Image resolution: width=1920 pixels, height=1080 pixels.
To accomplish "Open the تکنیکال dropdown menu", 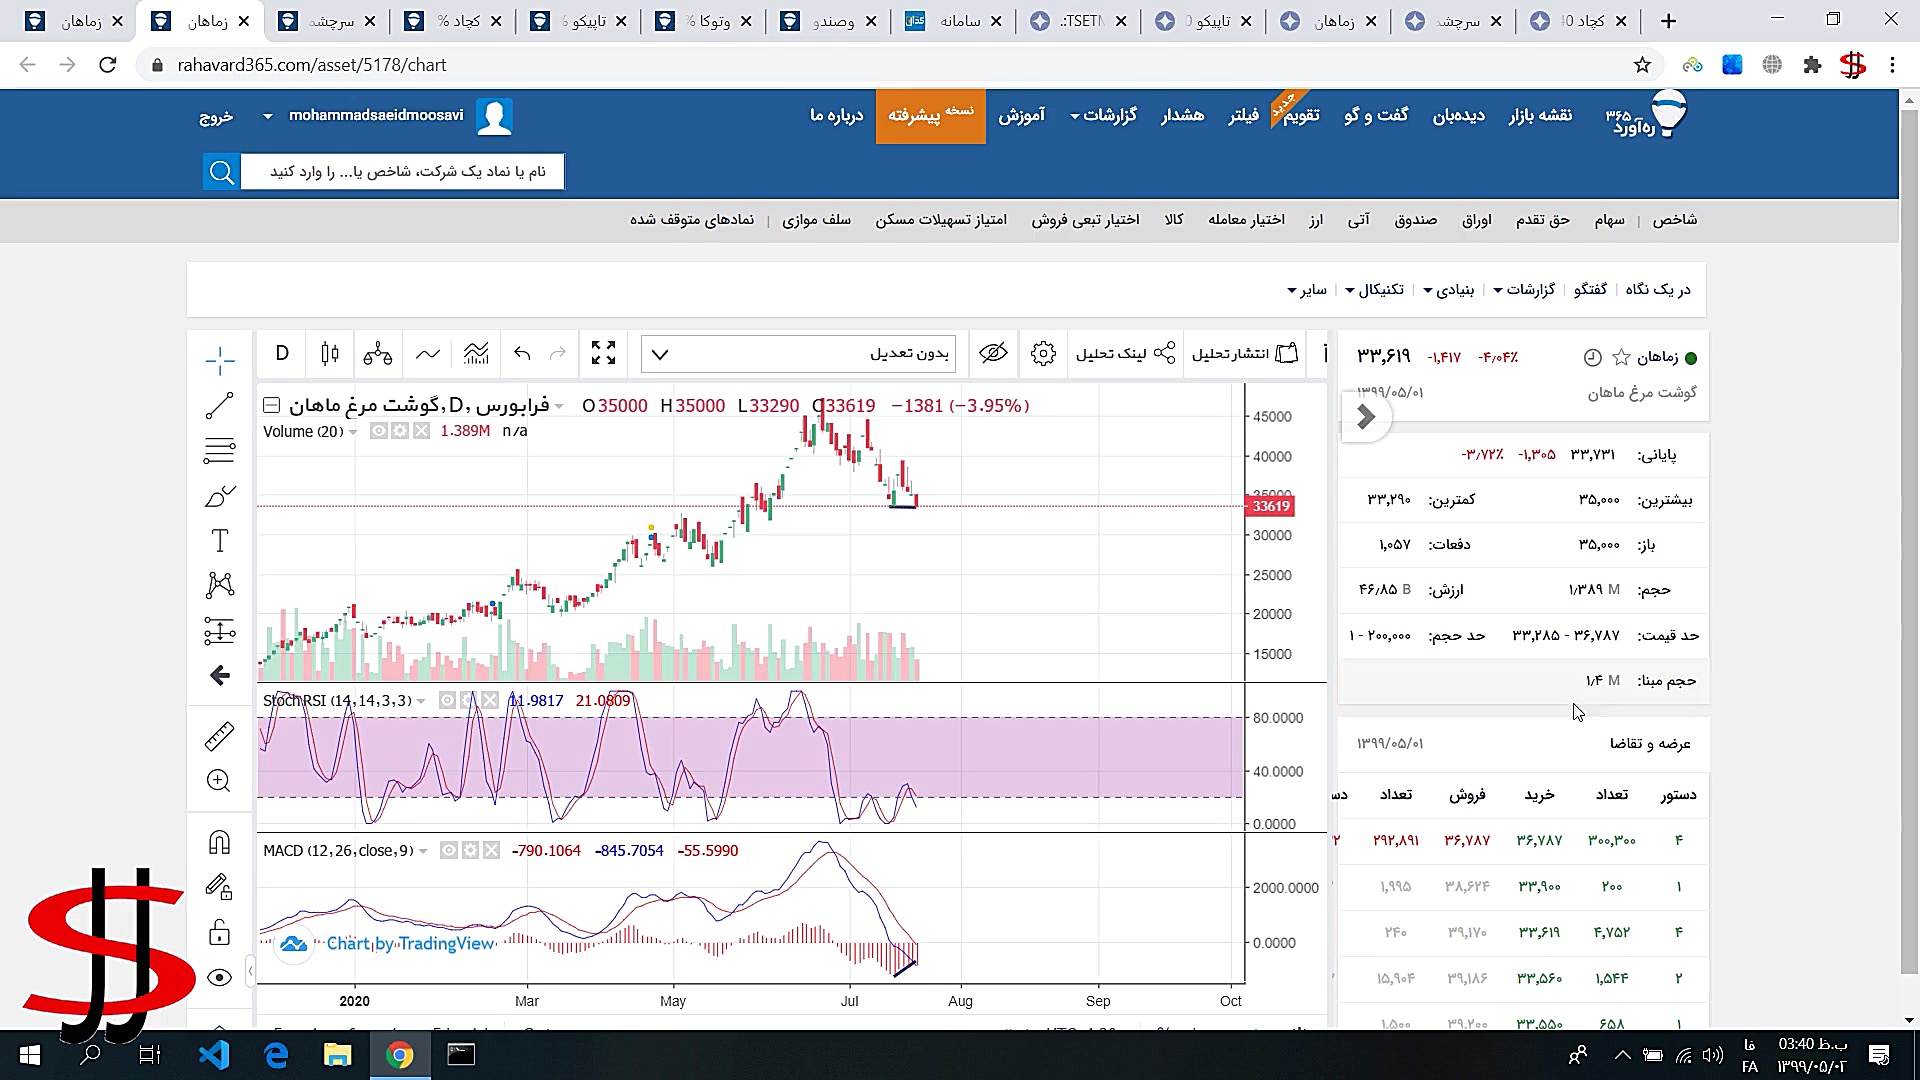I will pyautogui.click(x=1374, y=289).
